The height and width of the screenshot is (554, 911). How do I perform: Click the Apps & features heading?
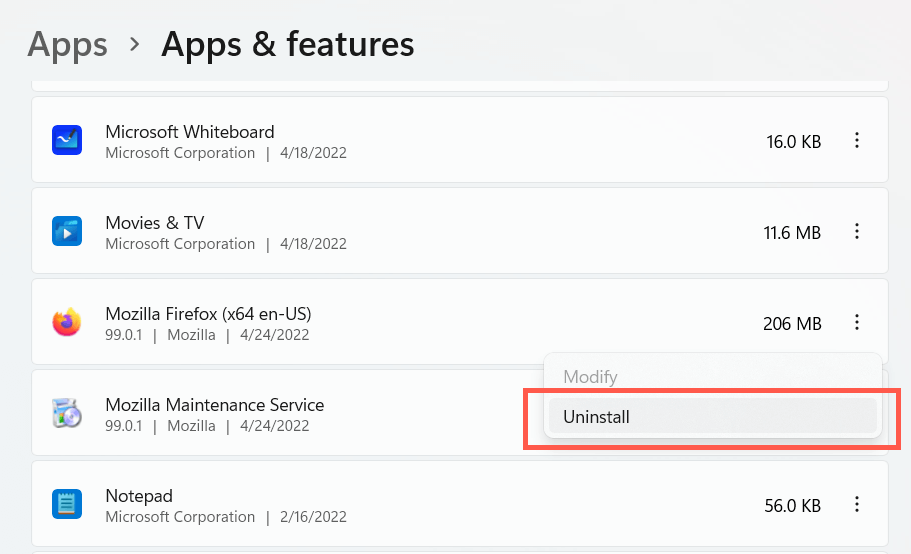click(287, 44)
